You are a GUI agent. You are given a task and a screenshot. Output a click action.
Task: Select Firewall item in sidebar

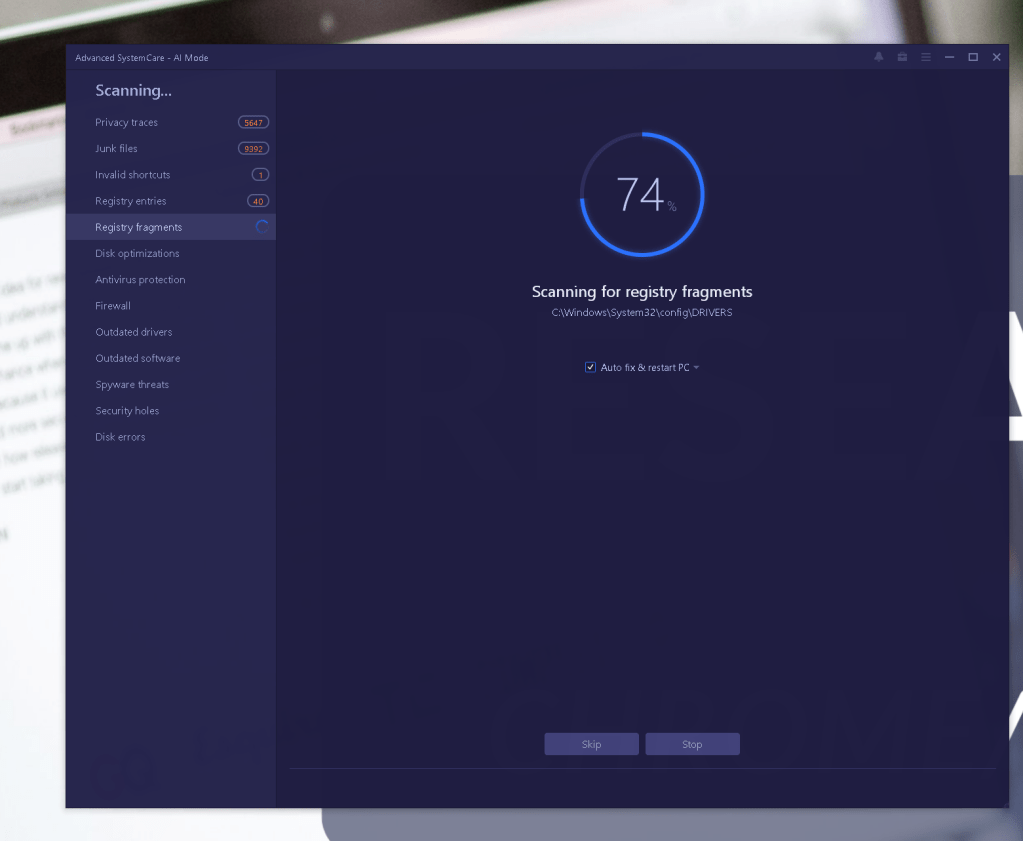click(x=171, y=305)
